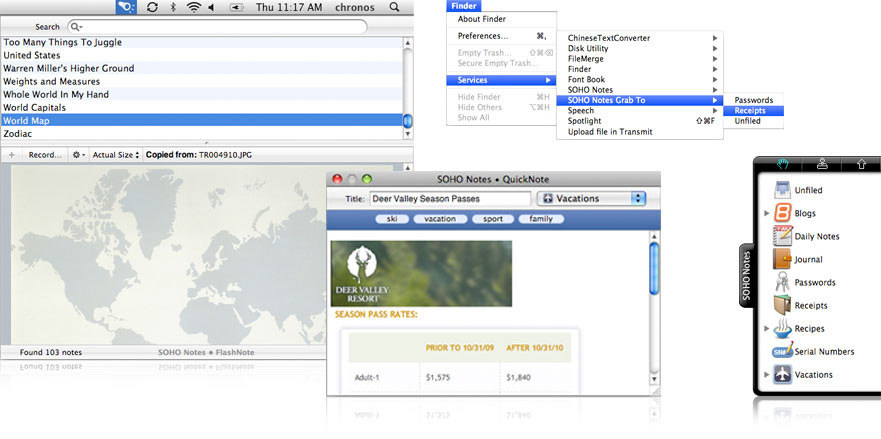Click the SOHO Notes side tab
The height and width of the screenshot is (439, 881).
click(x=746, y=275)
